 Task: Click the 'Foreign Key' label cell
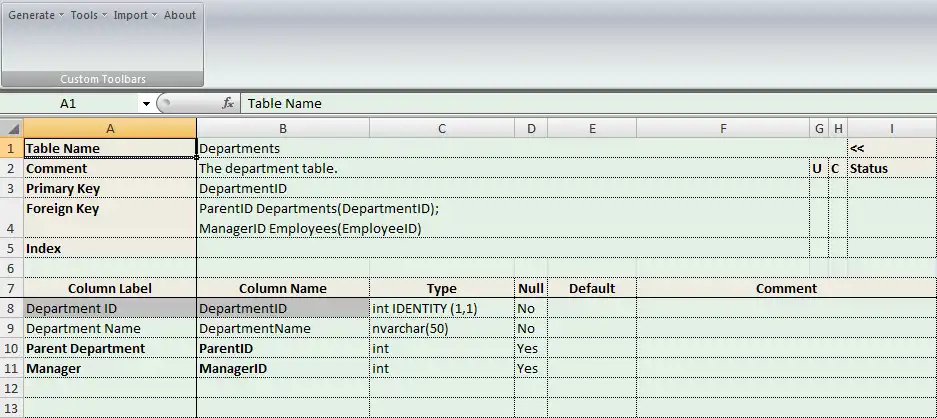(x=110, y=218)
